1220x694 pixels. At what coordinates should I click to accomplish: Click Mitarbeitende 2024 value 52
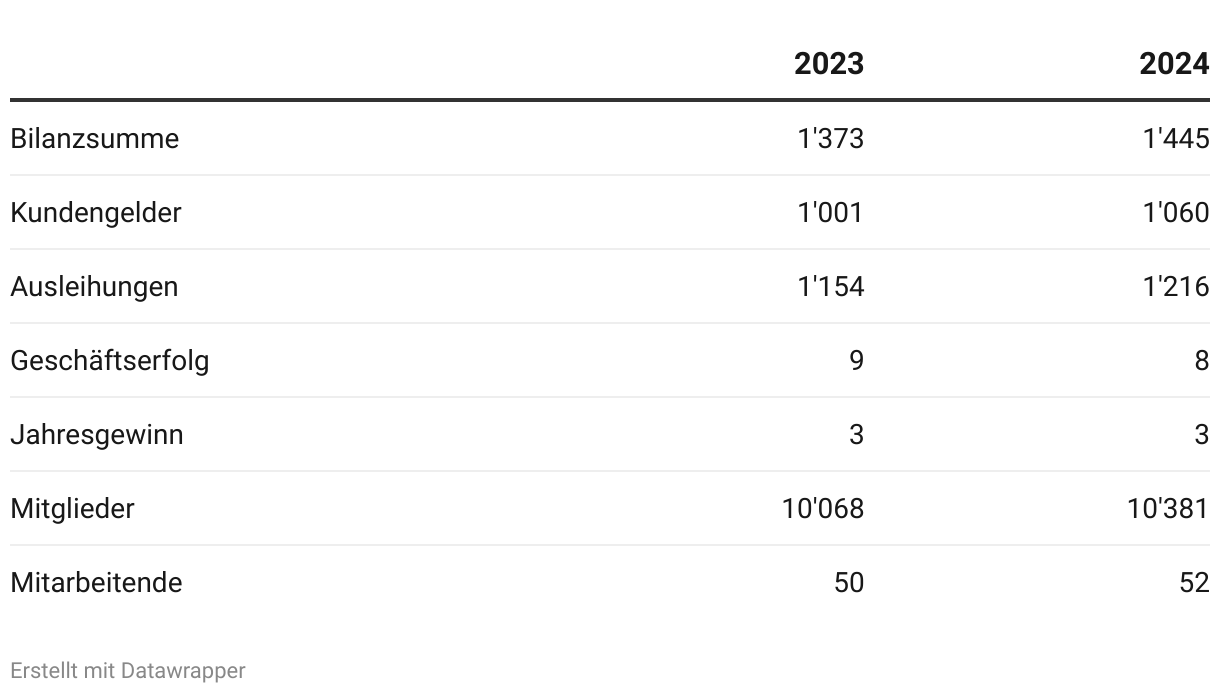1194,583
